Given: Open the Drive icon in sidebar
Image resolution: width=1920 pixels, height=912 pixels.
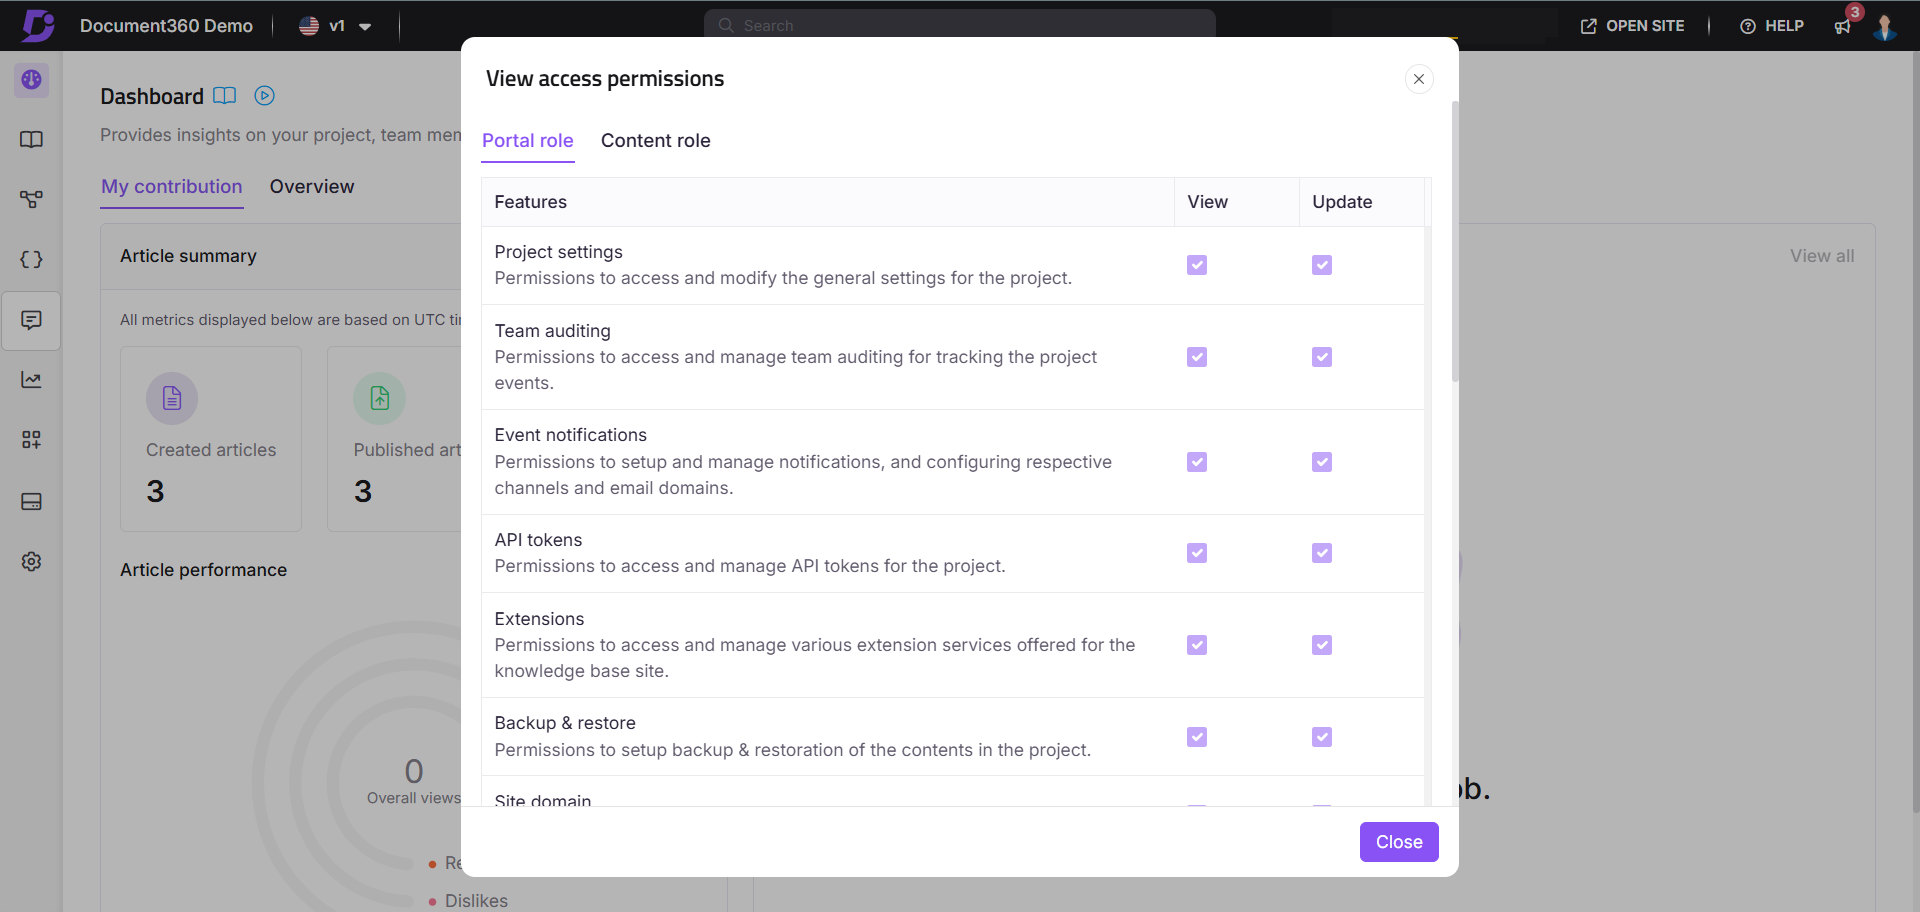Looking at the screenshot, I should 31,501.
